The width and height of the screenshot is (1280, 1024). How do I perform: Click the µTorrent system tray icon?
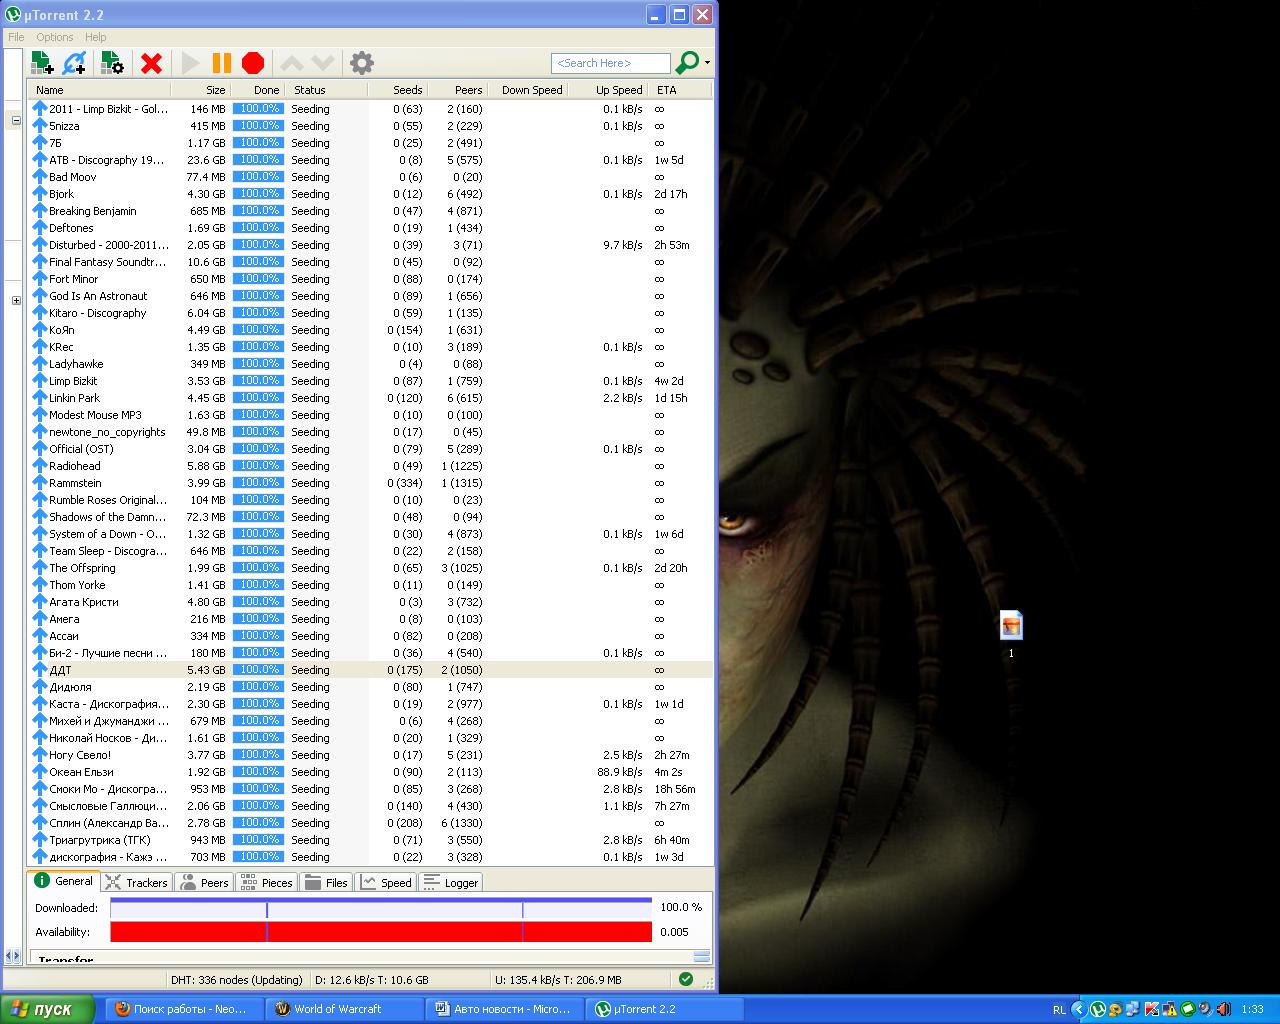coord(1097,1009)
